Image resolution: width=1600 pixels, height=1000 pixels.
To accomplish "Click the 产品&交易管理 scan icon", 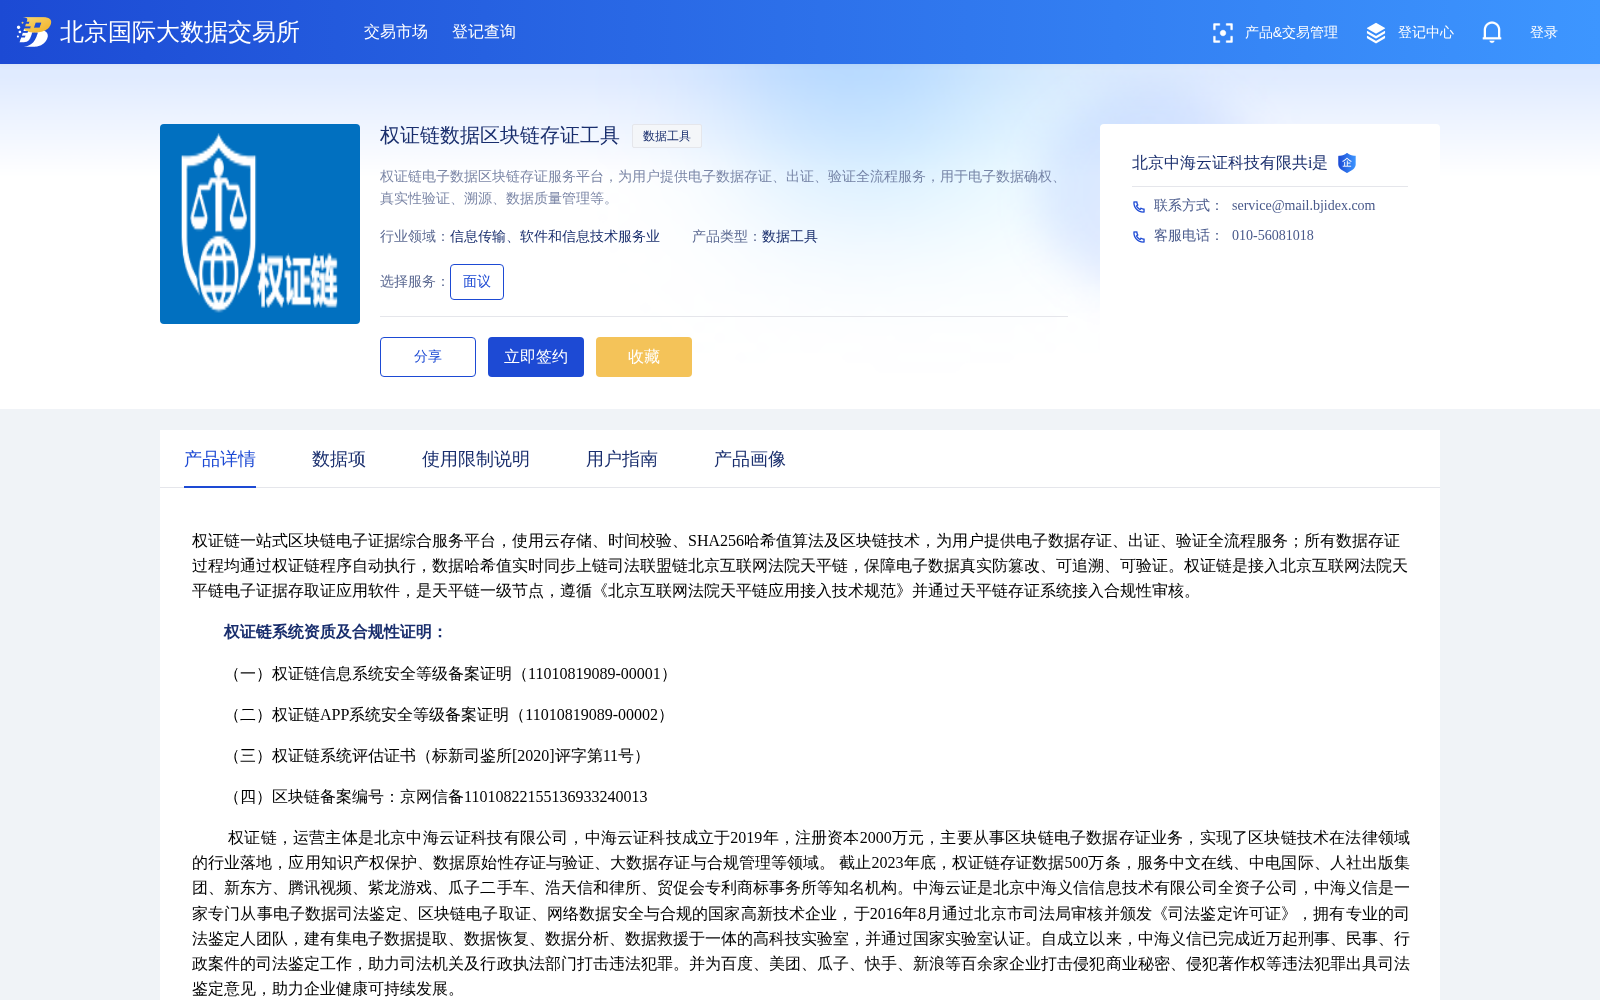I will coord(1222,33).
